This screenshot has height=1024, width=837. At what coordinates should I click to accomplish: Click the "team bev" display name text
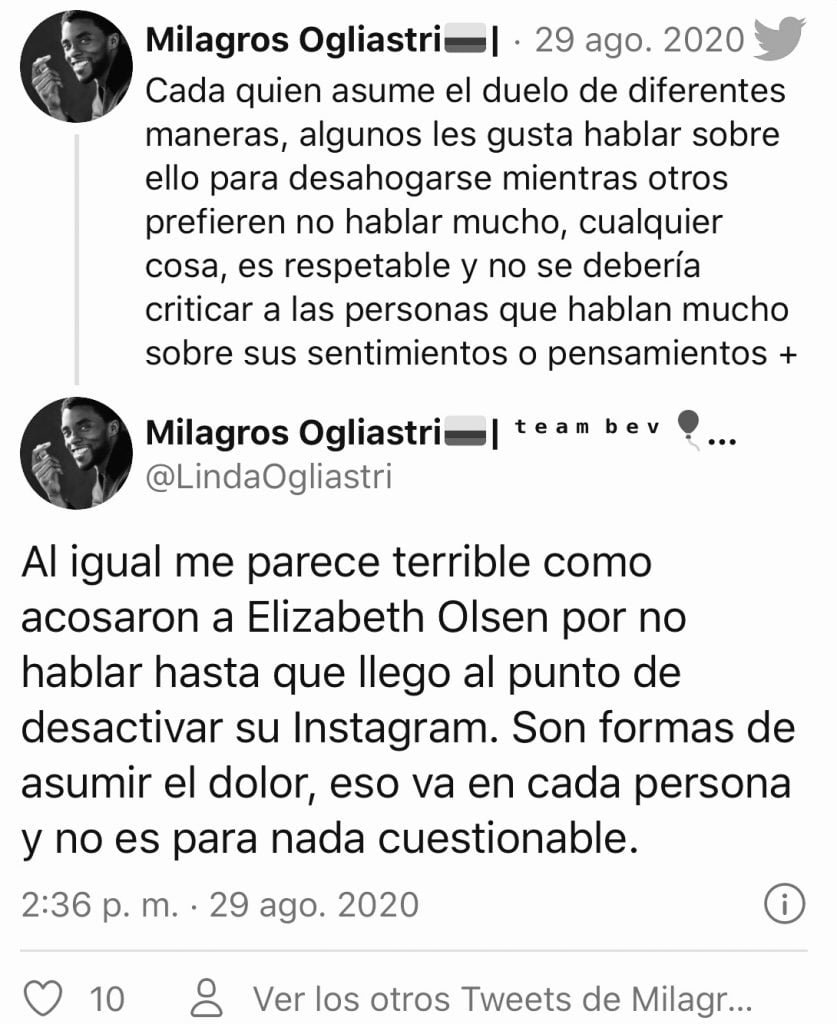[588, 427]
